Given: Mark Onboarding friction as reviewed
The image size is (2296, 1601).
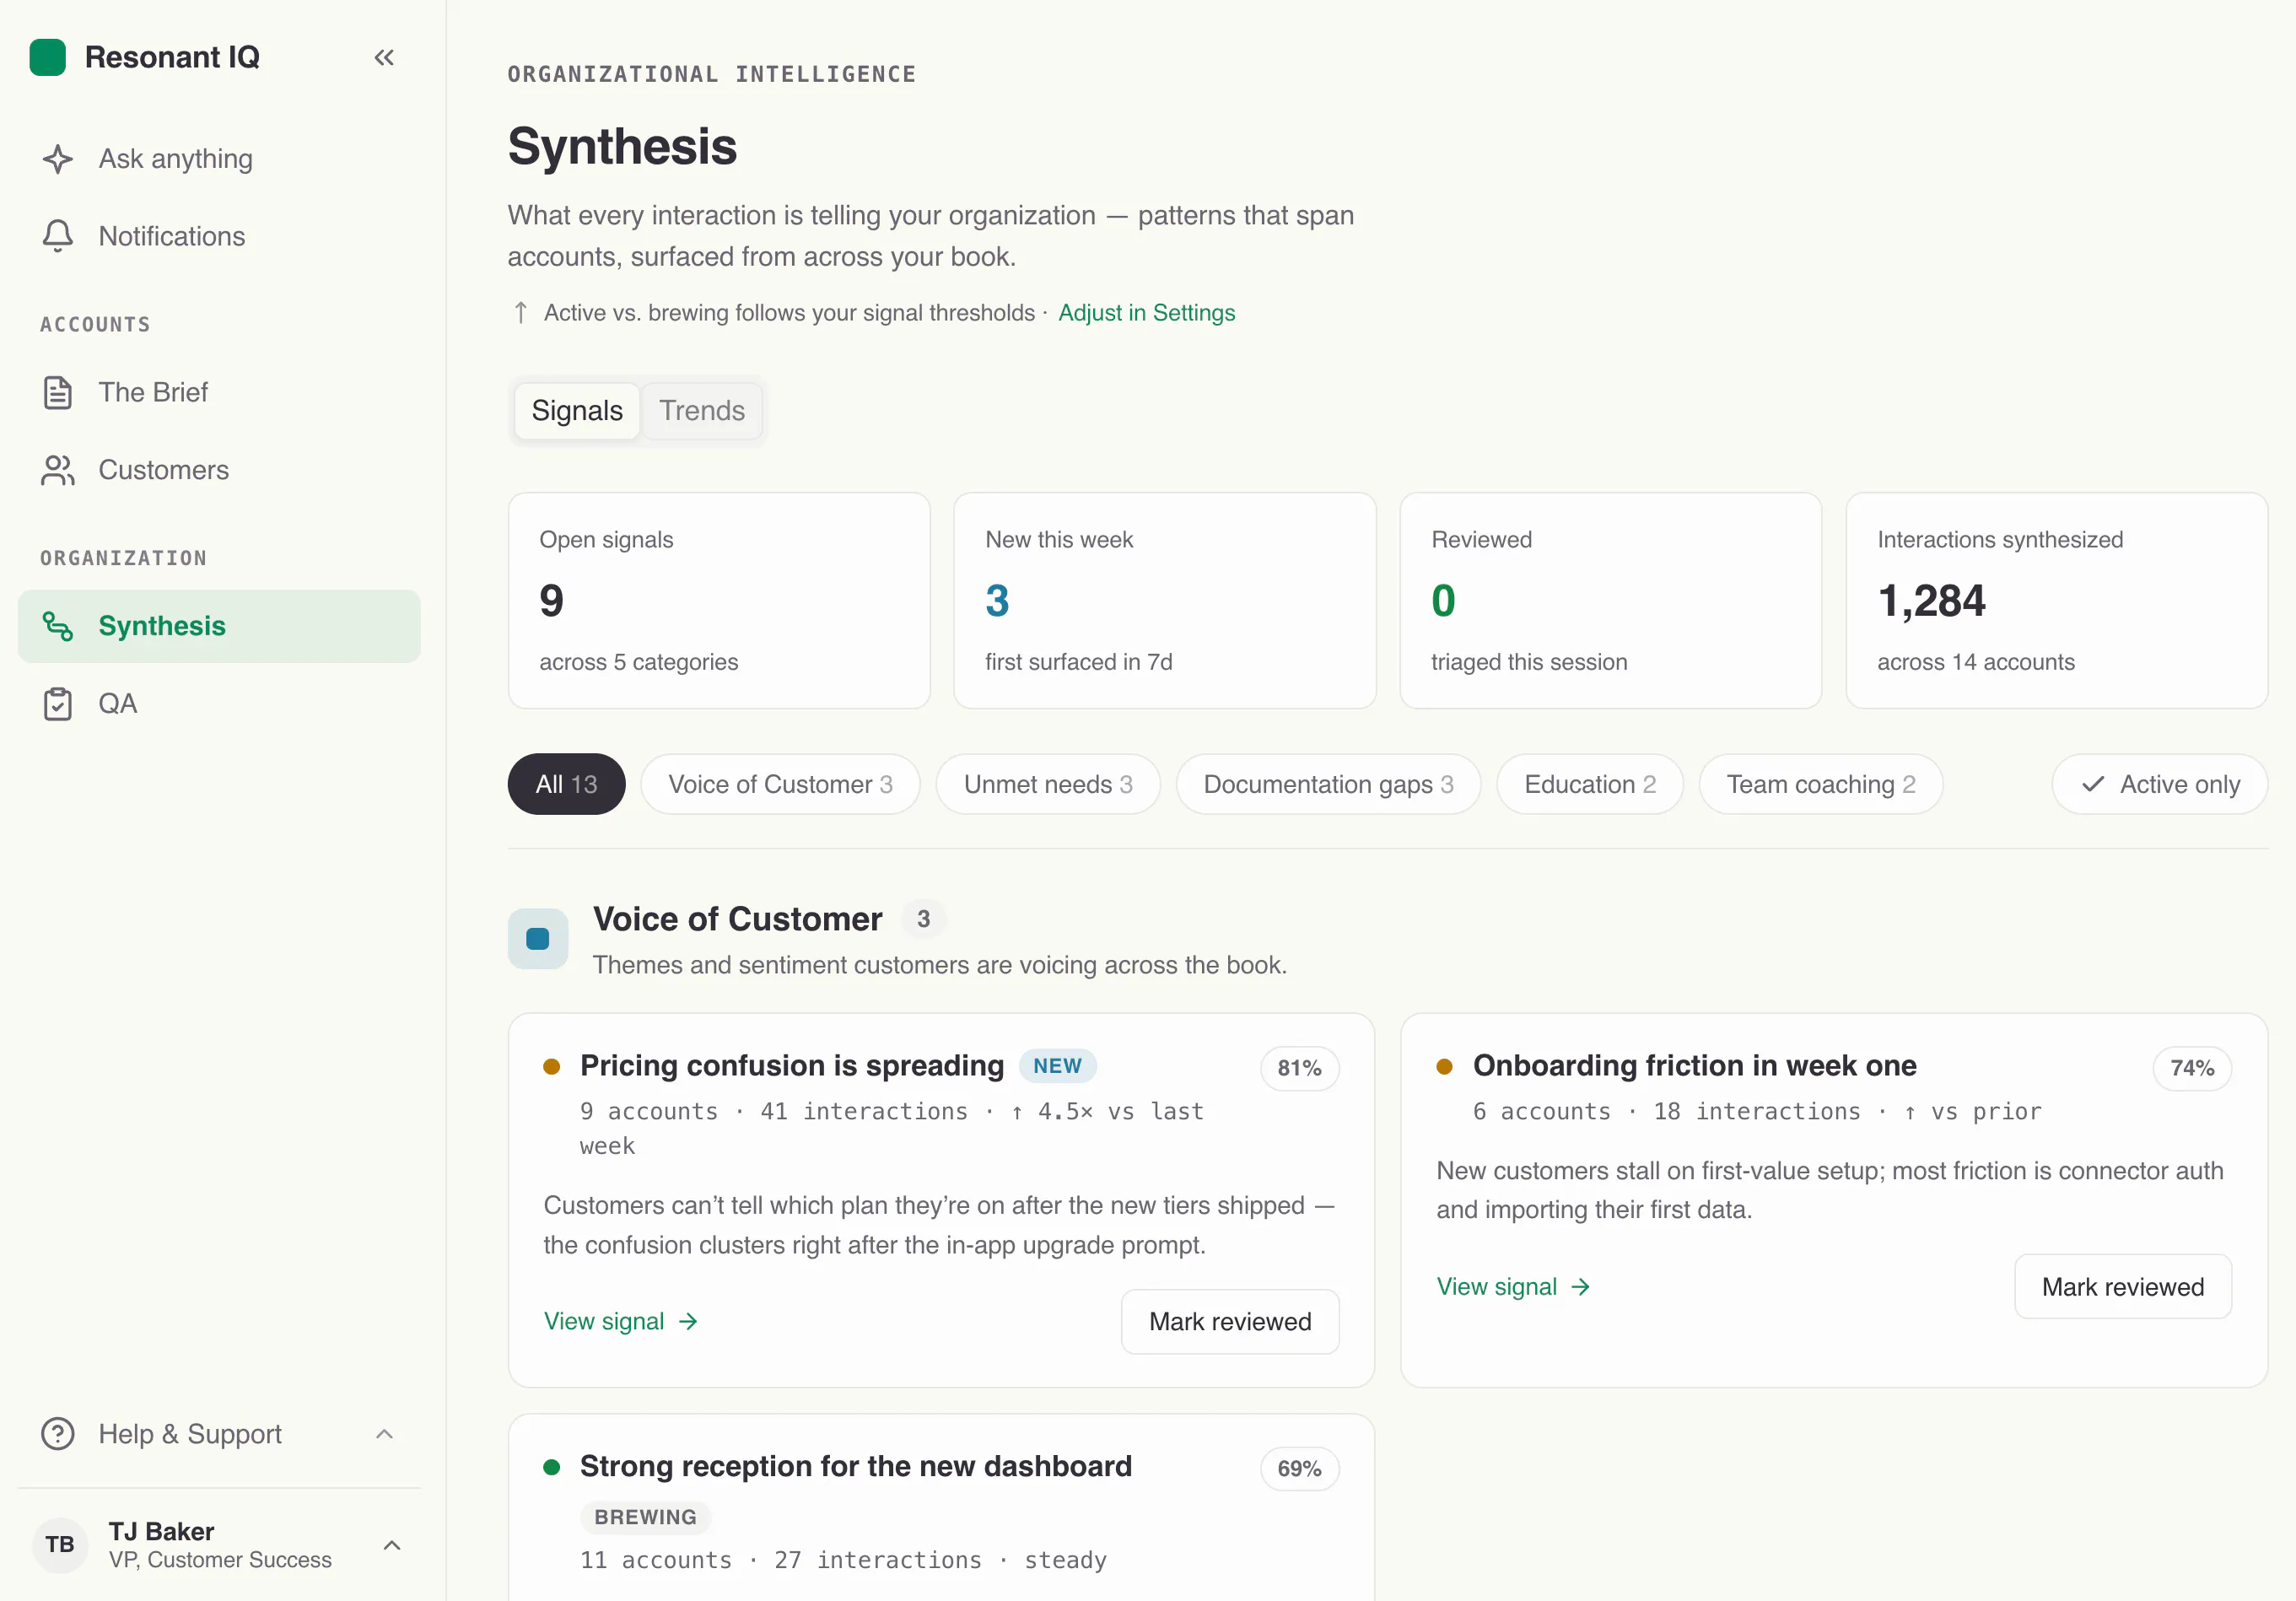Looking at the screenshot, I should 2122,1287.
